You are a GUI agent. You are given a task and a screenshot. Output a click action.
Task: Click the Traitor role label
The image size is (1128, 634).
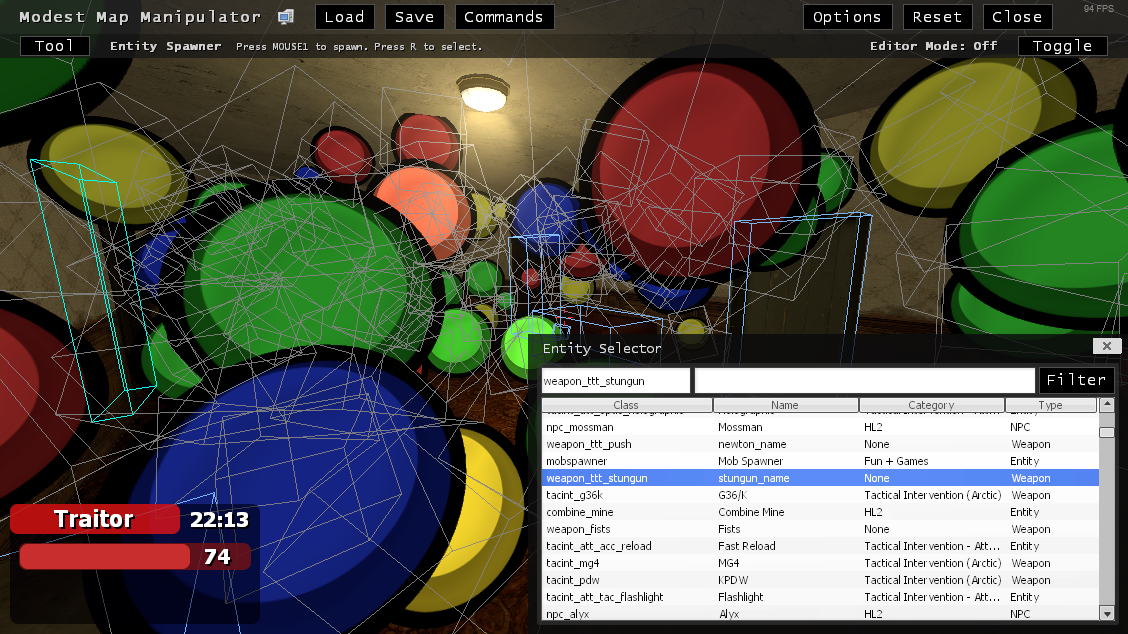(94, 519)
